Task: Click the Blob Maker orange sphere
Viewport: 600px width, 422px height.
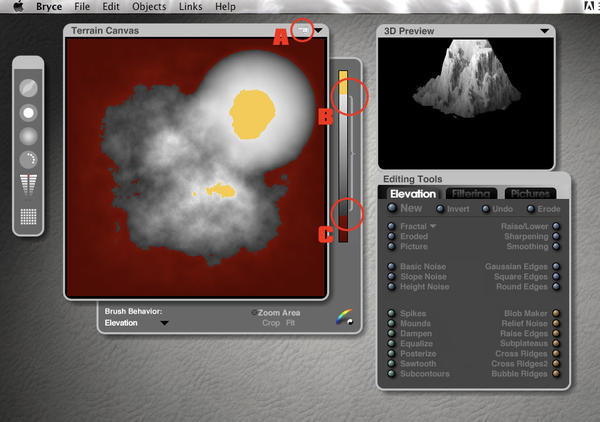Action: pos(556,313)
